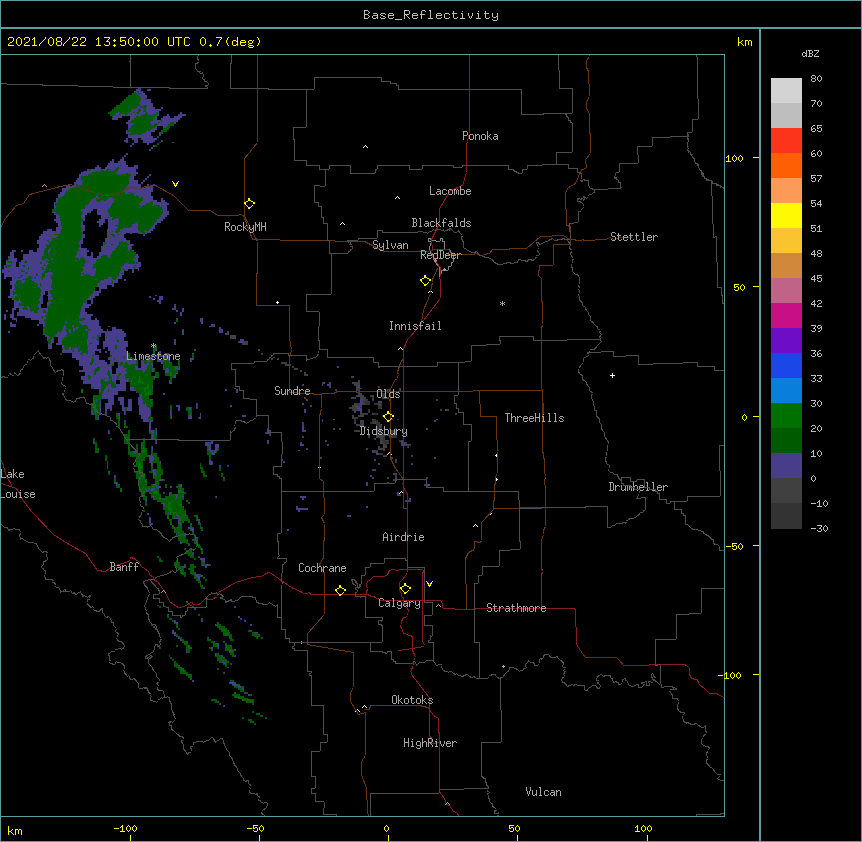Click the RedDeer city label
This screenshot has width=862, height=842.
pyautogui.click(x=440, y=255)
